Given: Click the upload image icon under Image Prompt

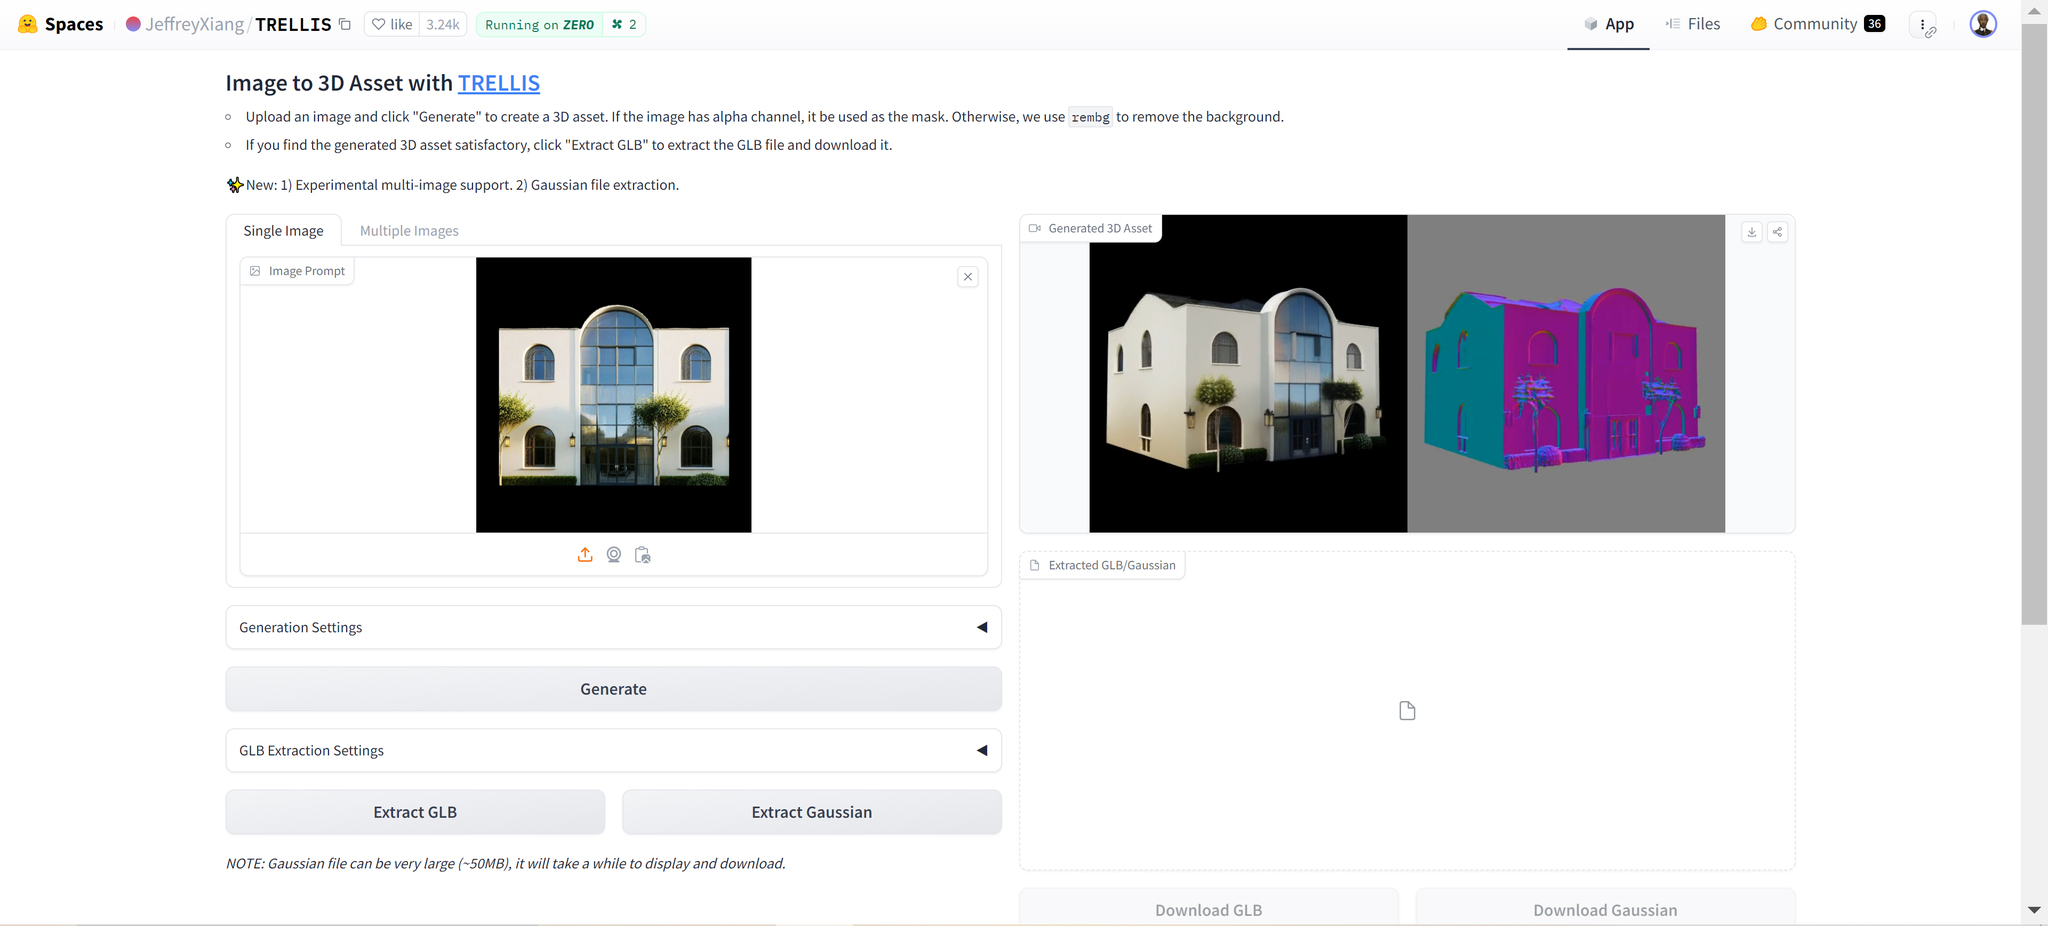Looking at the screenshot, I should click(585, 555).
